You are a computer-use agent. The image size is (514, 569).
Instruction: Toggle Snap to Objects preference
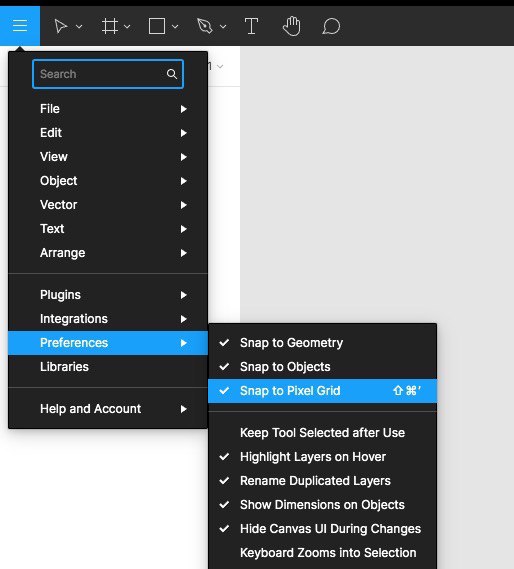(323, 367)
